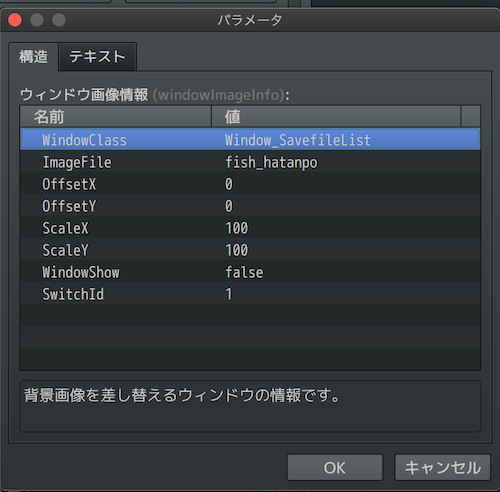
Task: Click the 名前 column header
Action: (116, 116)
